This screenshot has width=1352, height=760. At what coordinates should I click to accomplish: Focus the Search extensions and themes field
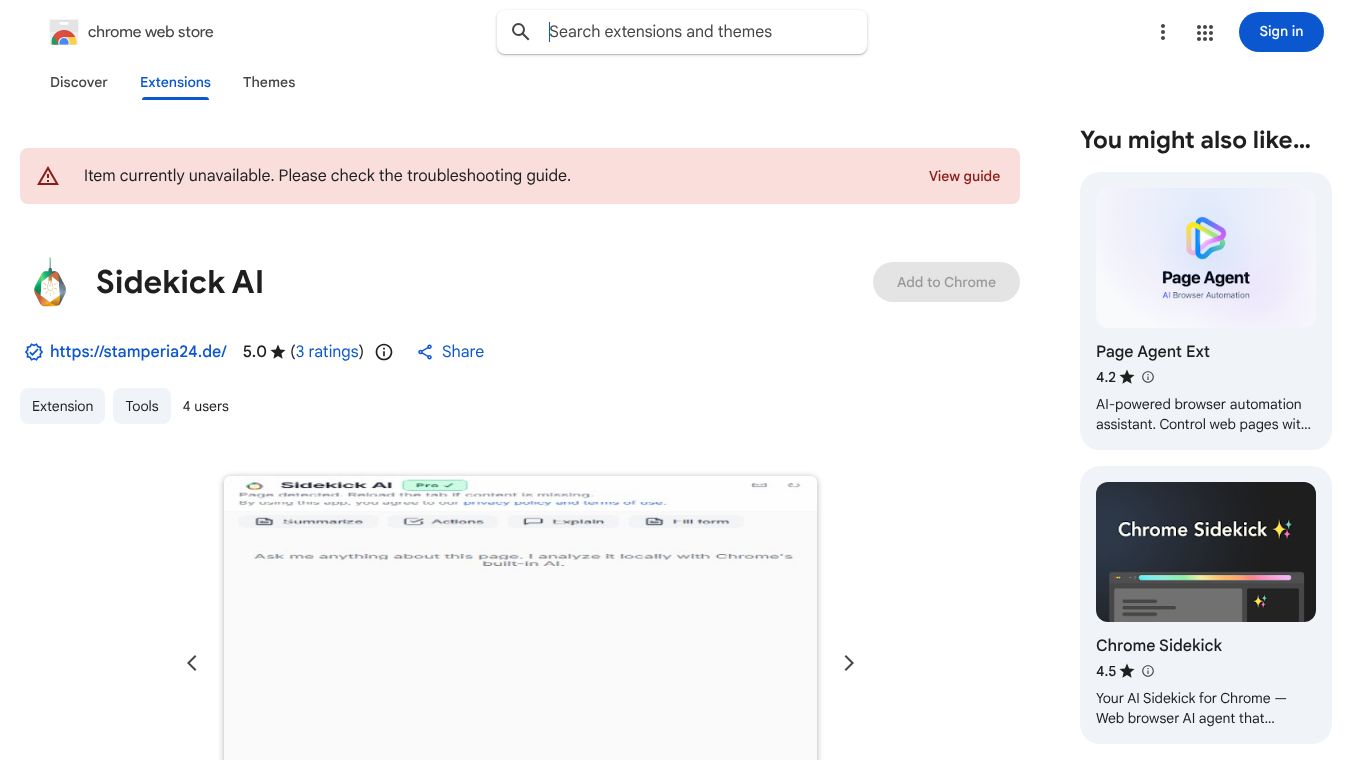coord(700,32)
